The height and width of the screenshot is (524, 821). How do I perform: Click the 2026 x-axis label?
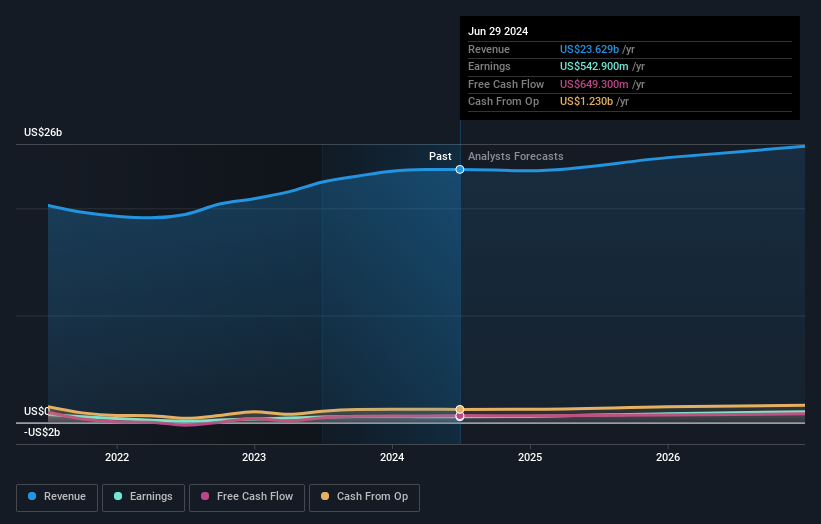pos(668,457)
